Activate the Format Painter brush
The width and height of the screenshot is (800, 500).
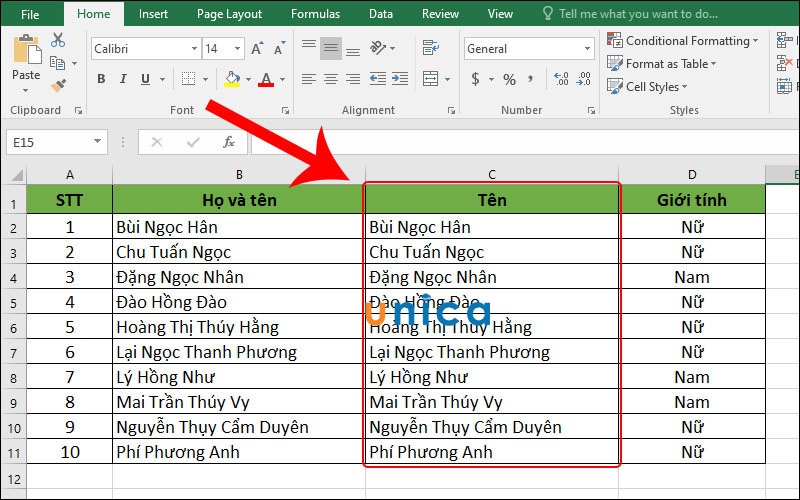pos(58,85)
